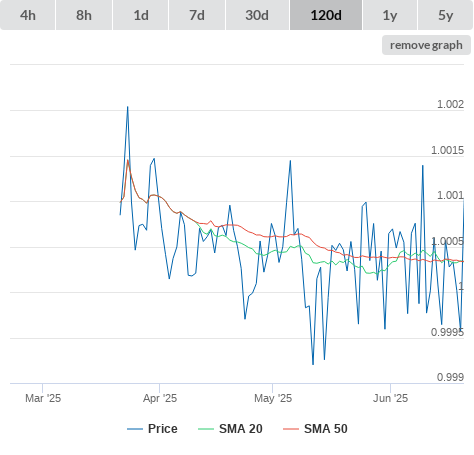The width and height of the screenshot is (474, 455).
Task: Switch chart to 30d range
Action: coord(257,15)
